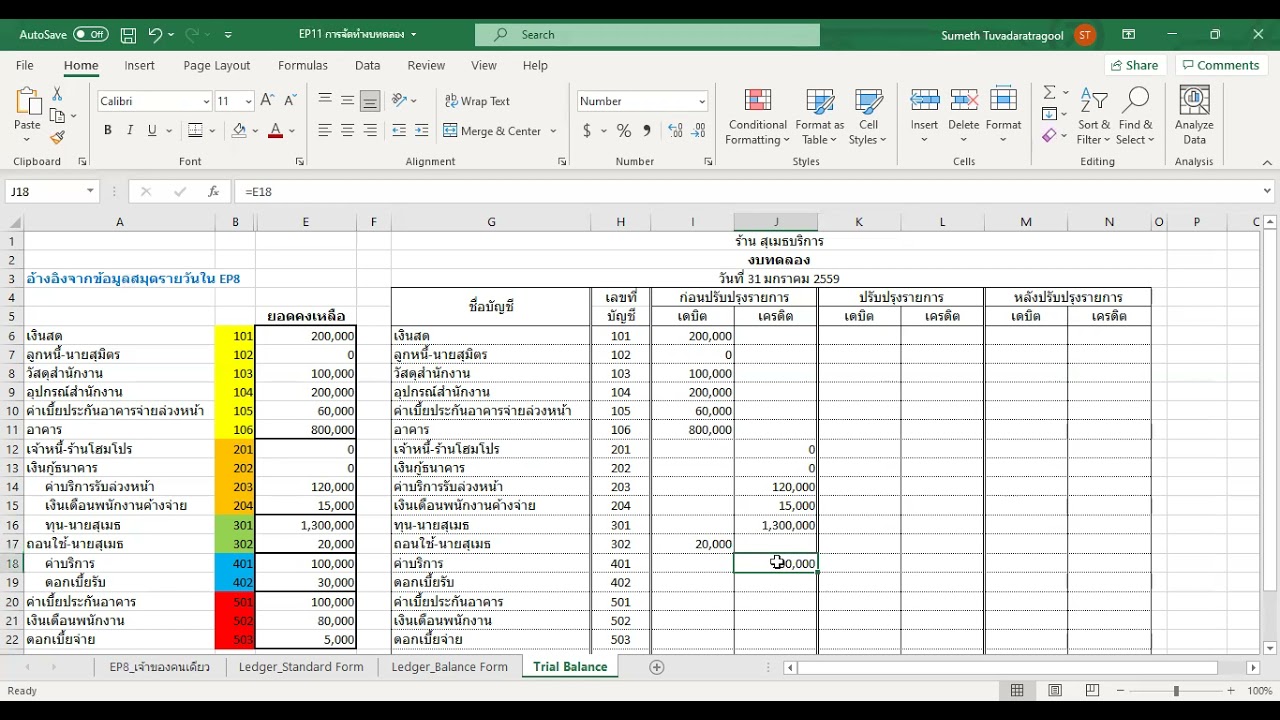1280x720 pixels.
Task: Switch to Page Break Preview in status bar
Action: tap(1092, 691)
